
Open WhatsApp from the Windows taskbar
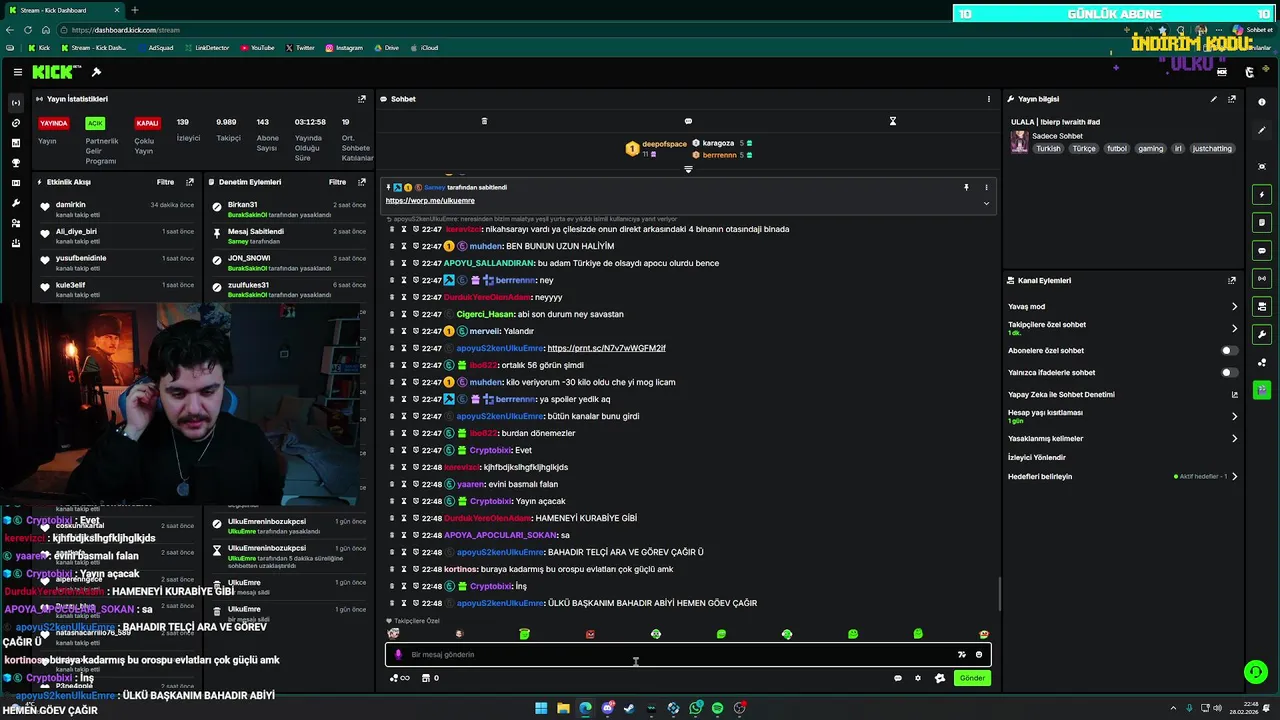[x=695, y=708]
